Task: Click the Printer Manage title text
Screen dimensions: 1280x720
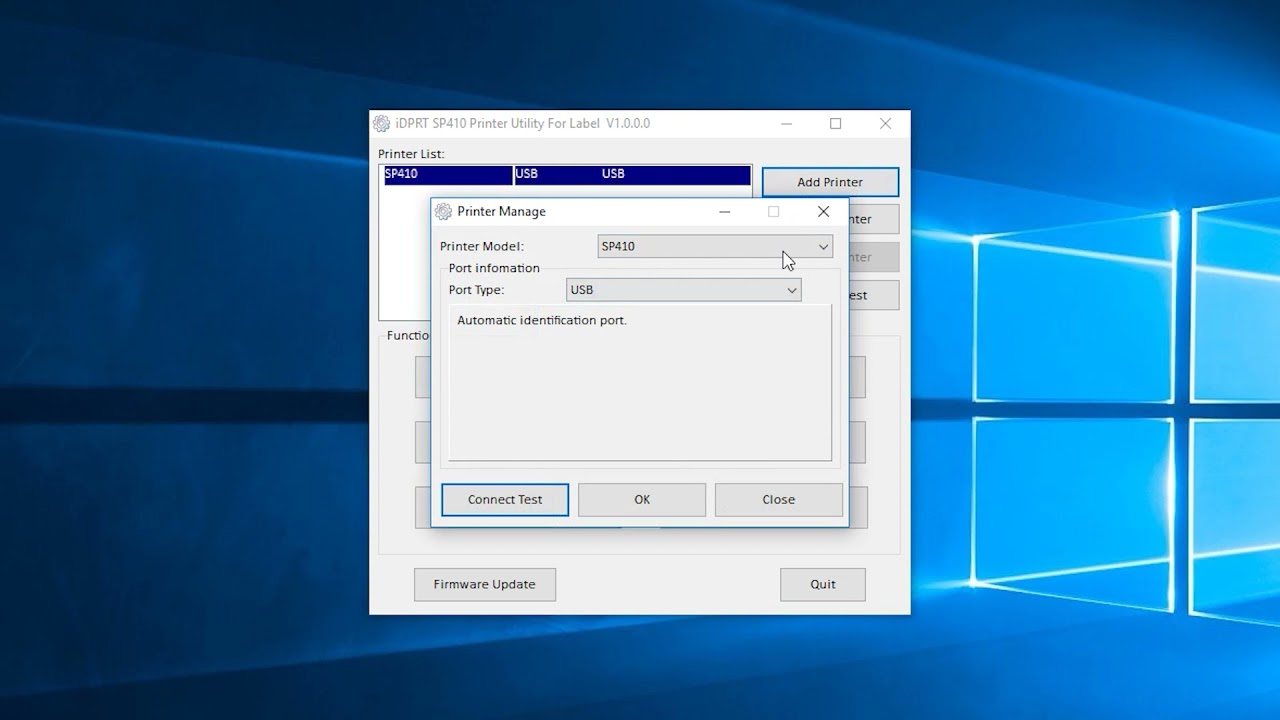Action: pyautogui.click(x=501, y=212)
